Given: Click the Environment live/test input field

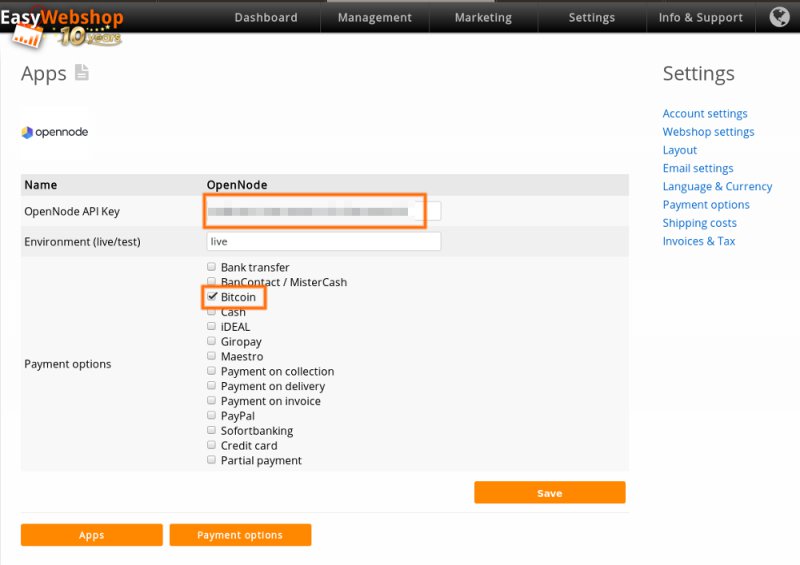Looking at the screenshot, I should pyautogui.click(x=322, y=242).
